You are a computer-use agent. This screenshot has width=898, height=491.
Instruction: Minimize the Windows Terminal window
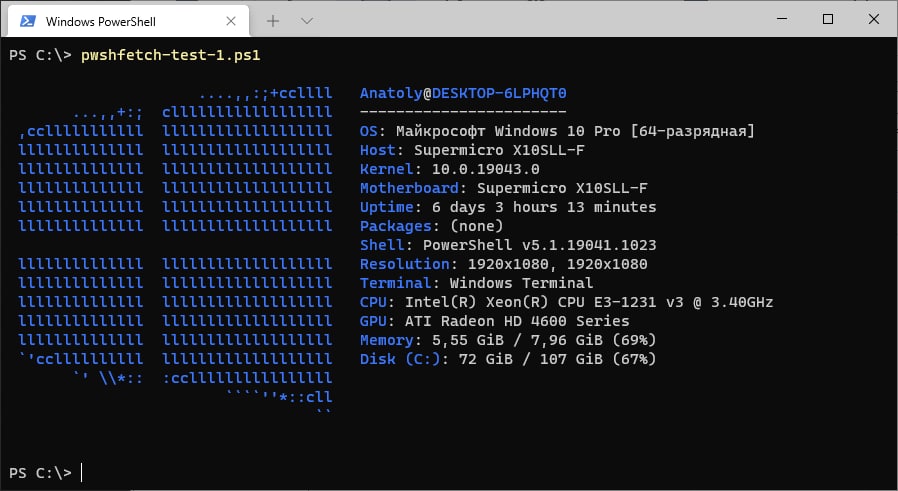click(x=782, y=19)
